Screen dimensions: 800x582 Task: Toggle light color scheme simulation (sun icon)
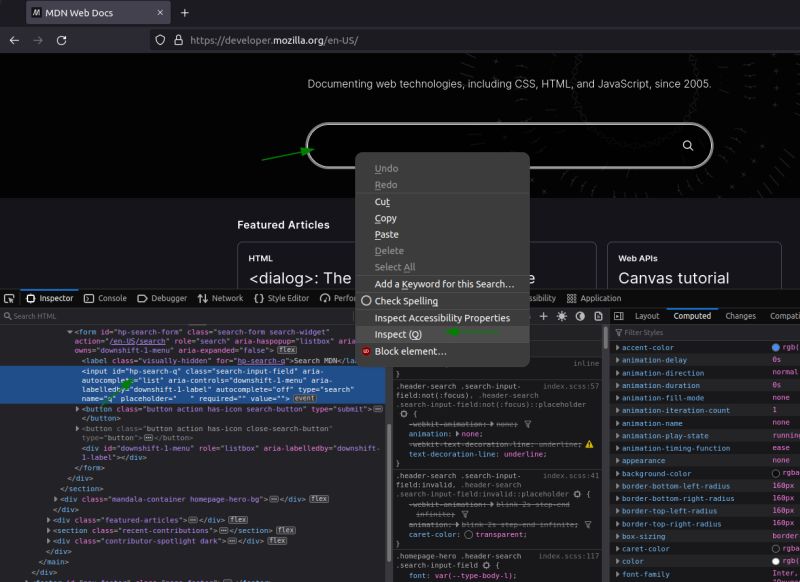tap(562, 316)
